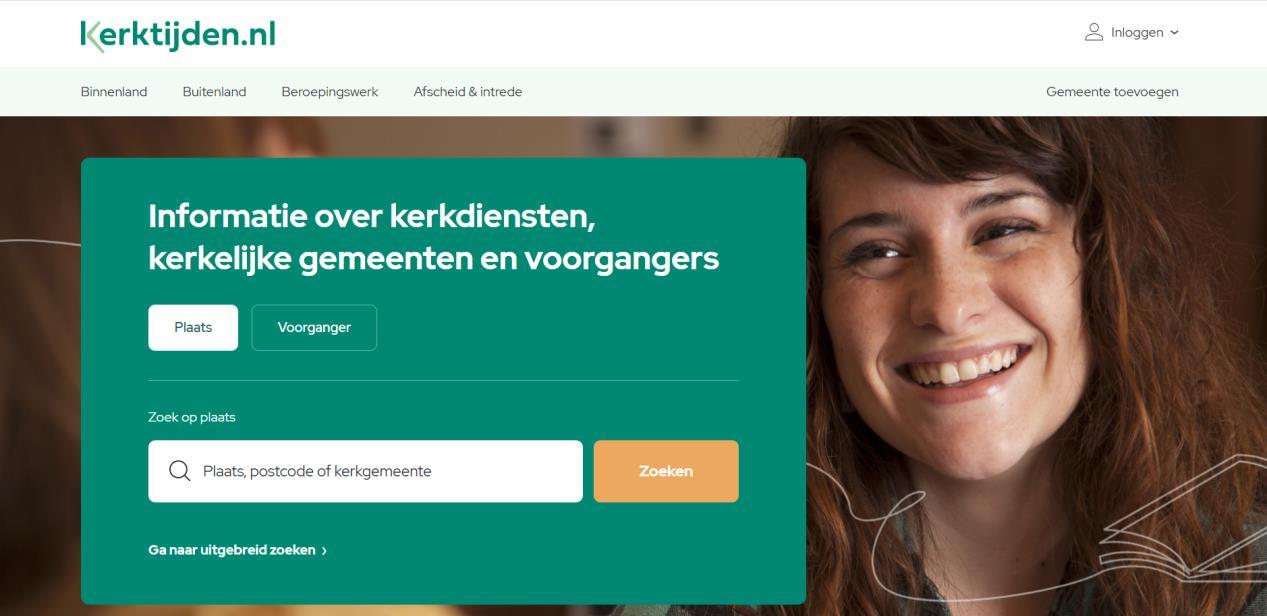
Task: Click the Zoek op plaats label
Action: tap(192, 417)
